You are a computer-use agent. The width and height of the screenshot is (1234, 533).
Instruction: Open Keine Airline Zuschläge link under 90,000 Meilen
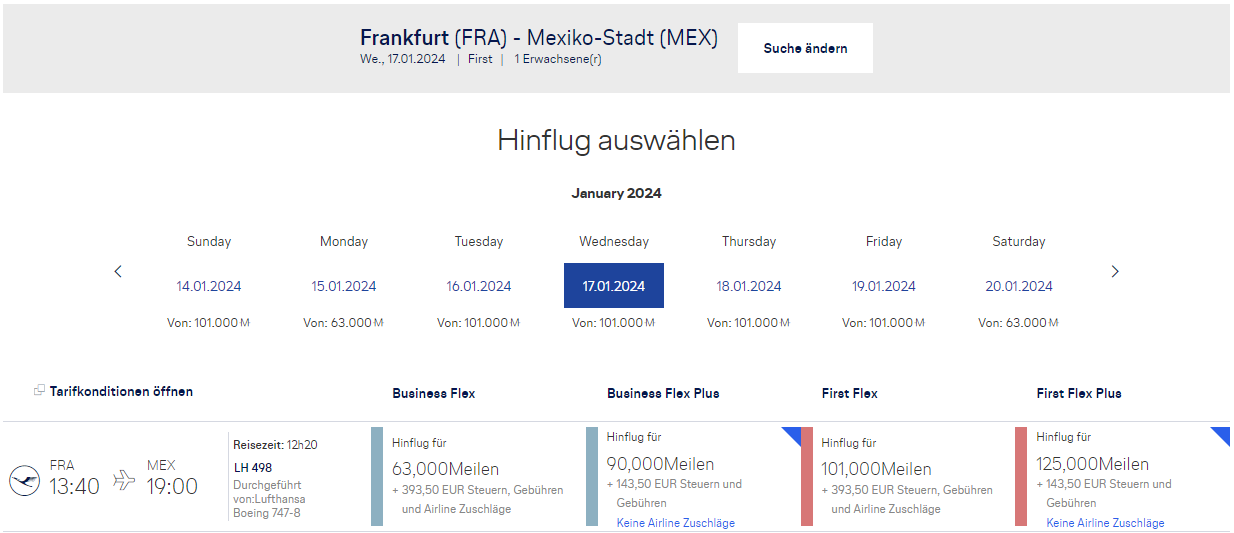[676, 523]
